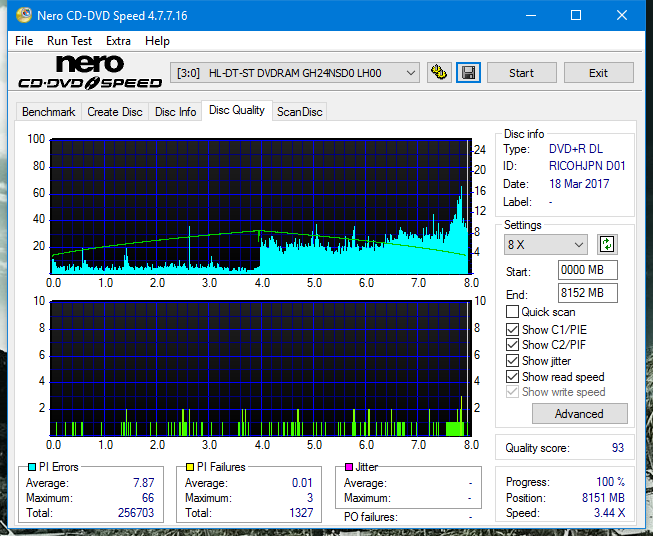Screen dimensions: 653x536
Task: Open the File menu
Action: coord(24,41)
